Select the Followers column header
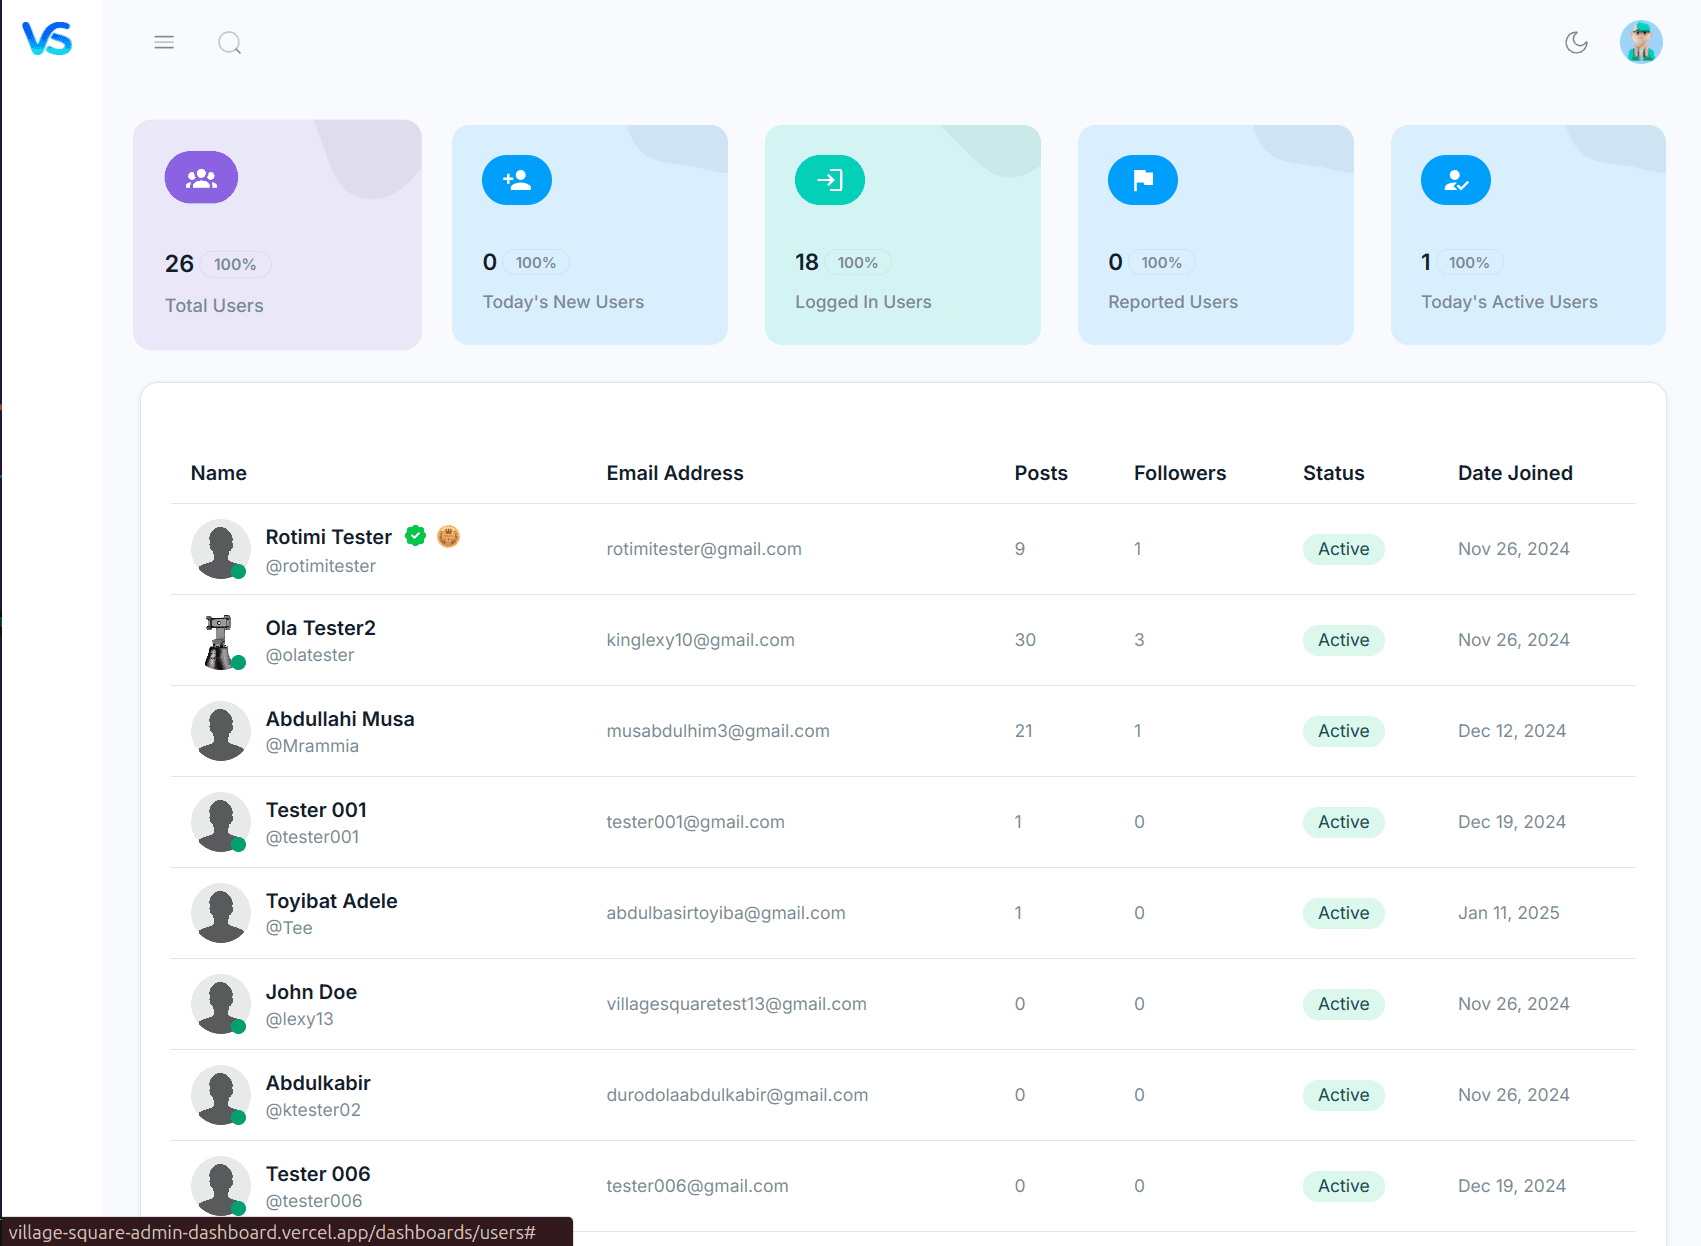This screenshot has width=1701, height=1246. coord(1179,473)
